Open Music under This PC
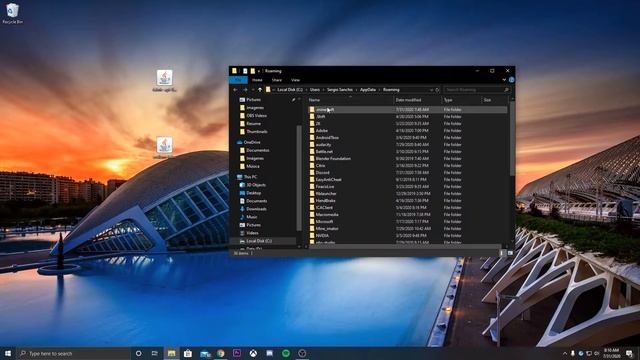This screenshot has width=640, height=360. click(252, 217)
